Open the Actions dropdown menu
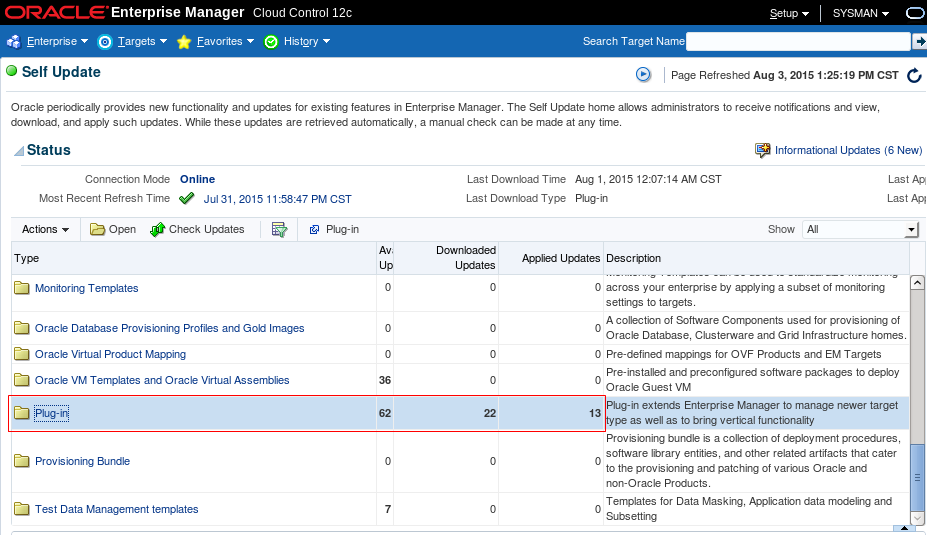The height and width of the screenshot is (535, 927). point(46,229)
